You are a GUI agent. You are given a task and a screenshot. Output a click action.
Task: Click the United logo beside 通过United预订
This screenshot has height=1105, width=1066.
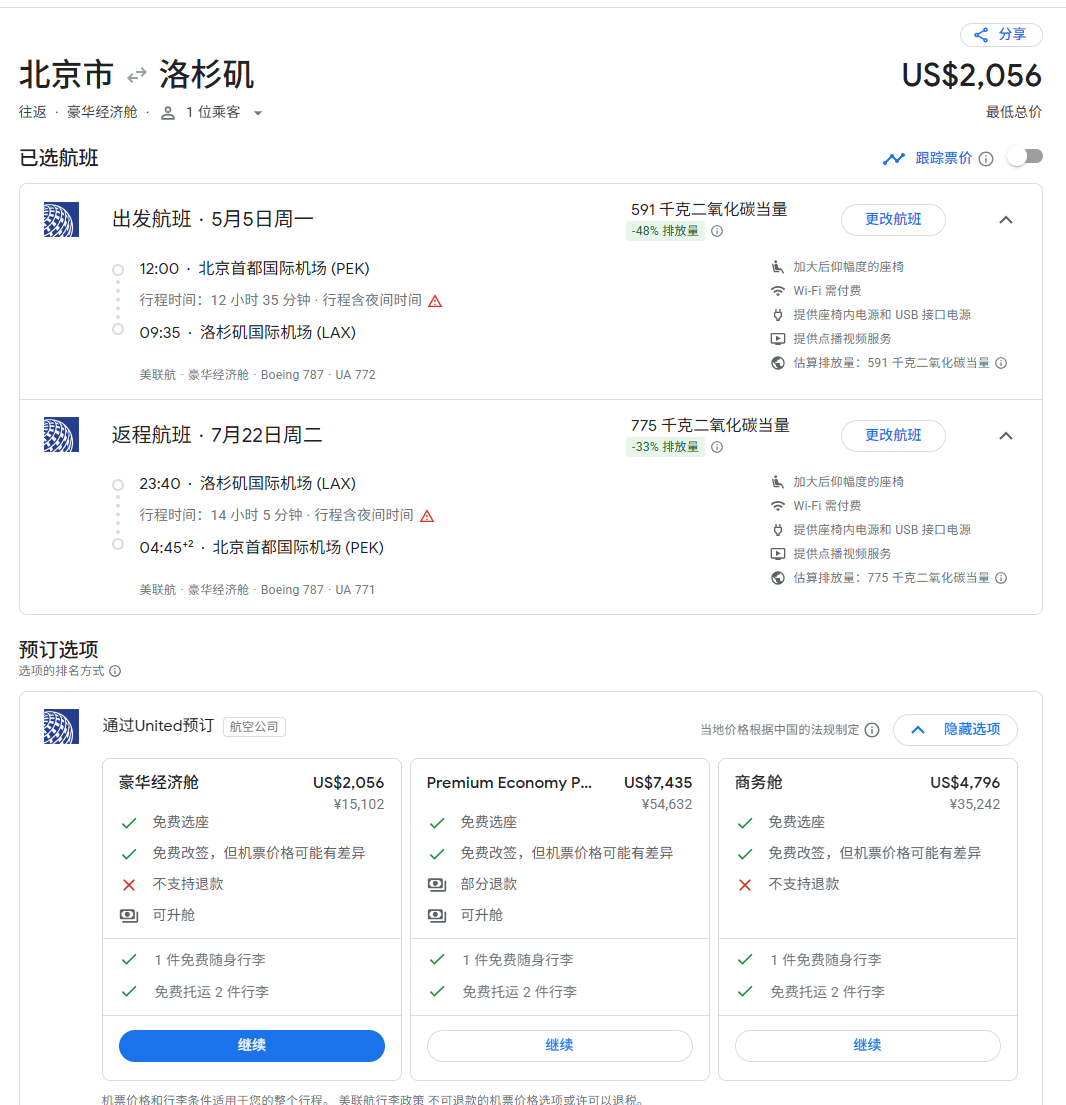click(61, 727)
